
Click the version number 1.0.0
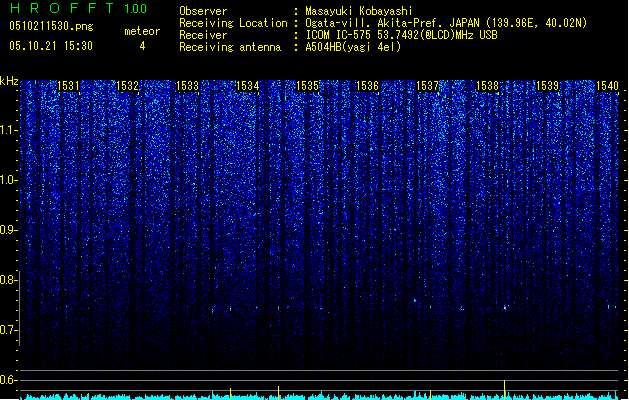coord(136,8)
